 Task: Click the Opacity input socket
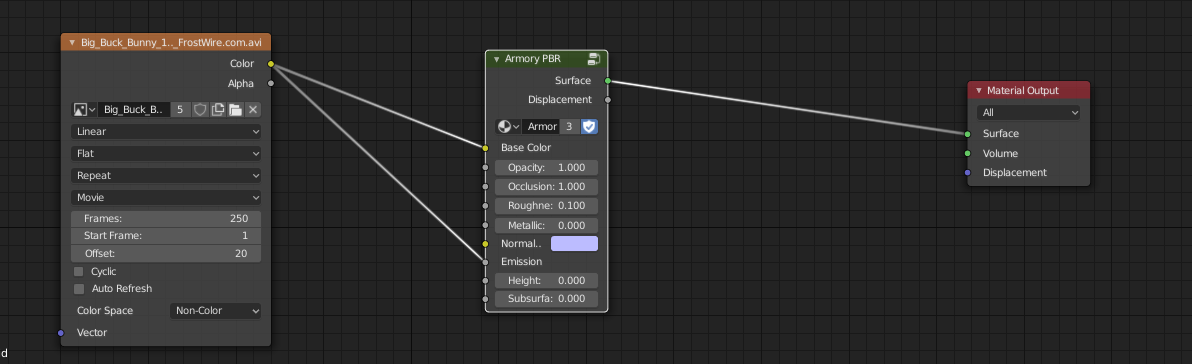[x=485, y=167]
